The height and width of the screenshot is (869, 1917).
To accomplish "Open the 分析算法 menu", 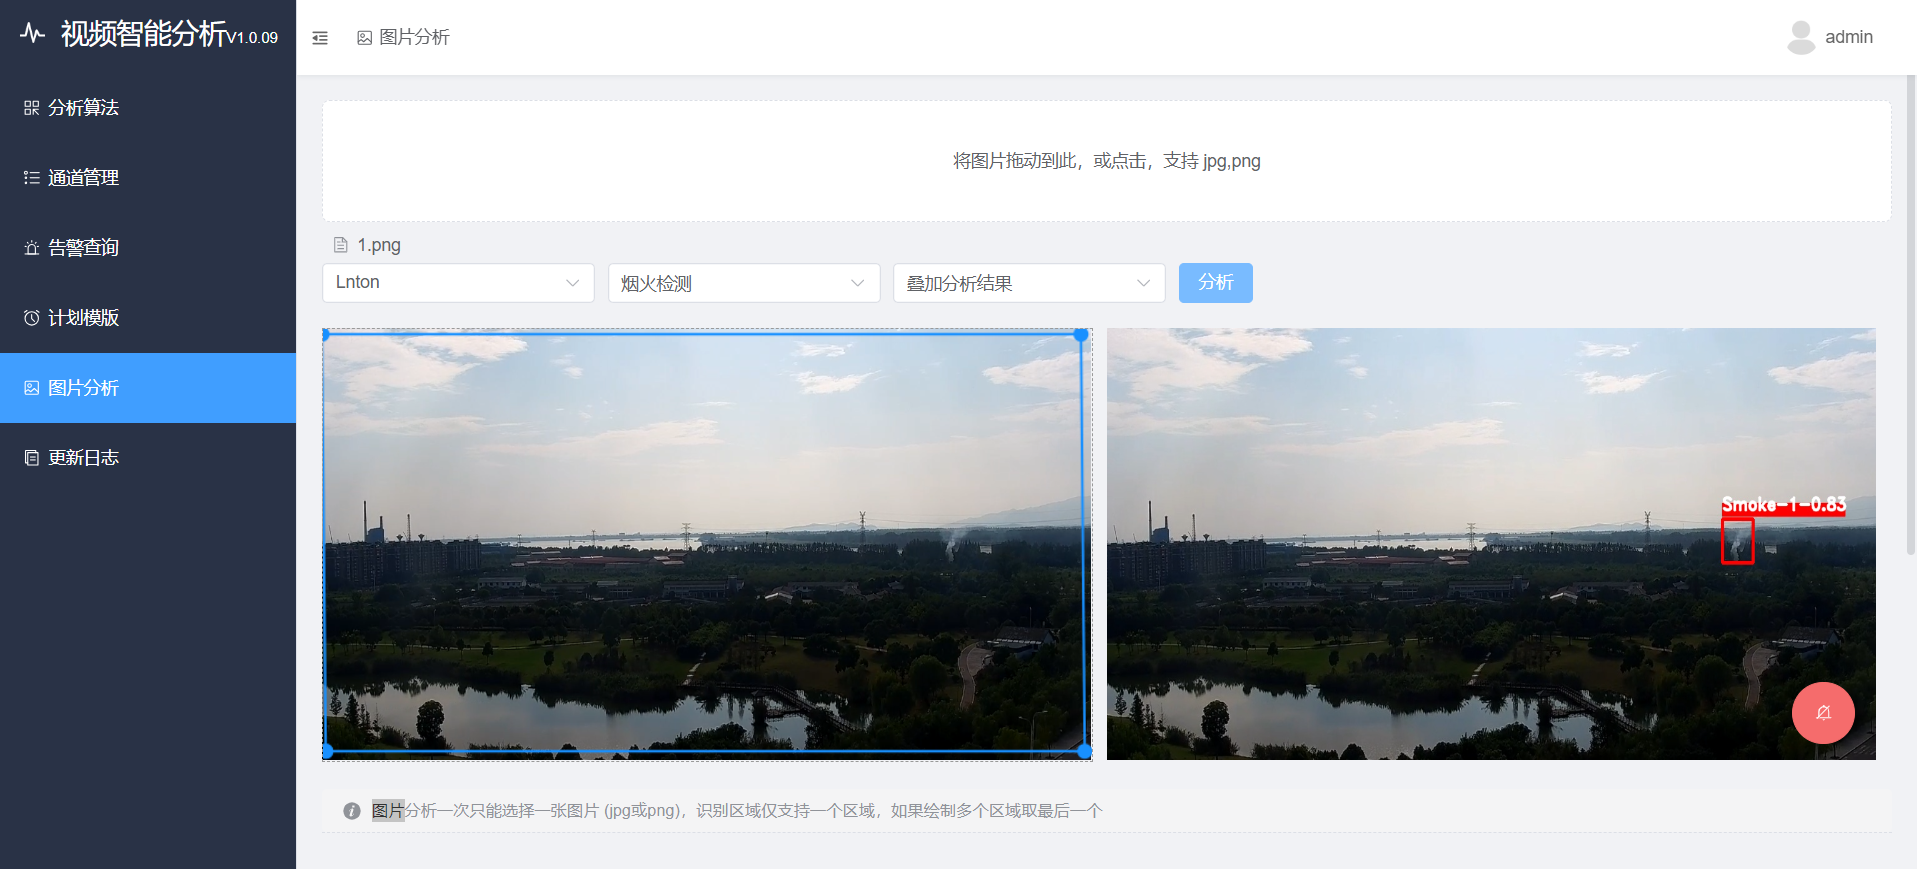I will click(148, 108).
